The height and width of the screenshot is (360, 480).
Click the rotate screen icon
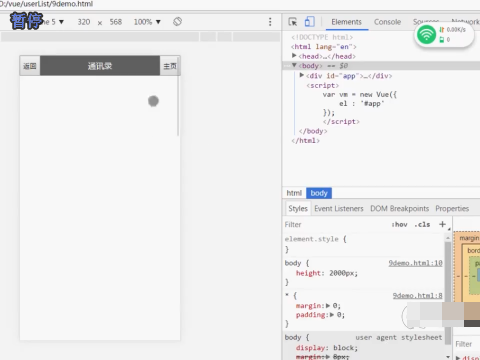[177, 22]
